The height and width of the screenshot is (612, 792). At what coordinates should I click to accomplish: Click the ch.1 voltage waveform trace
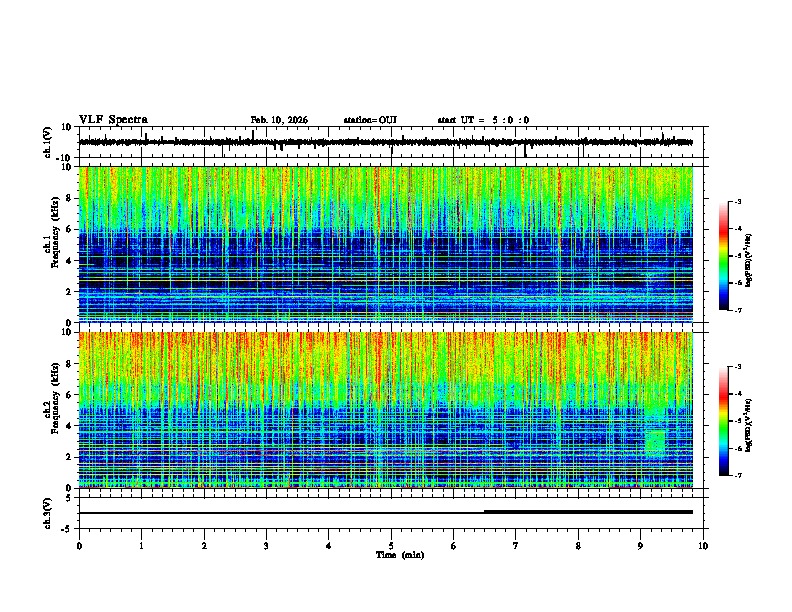(386, 142)
